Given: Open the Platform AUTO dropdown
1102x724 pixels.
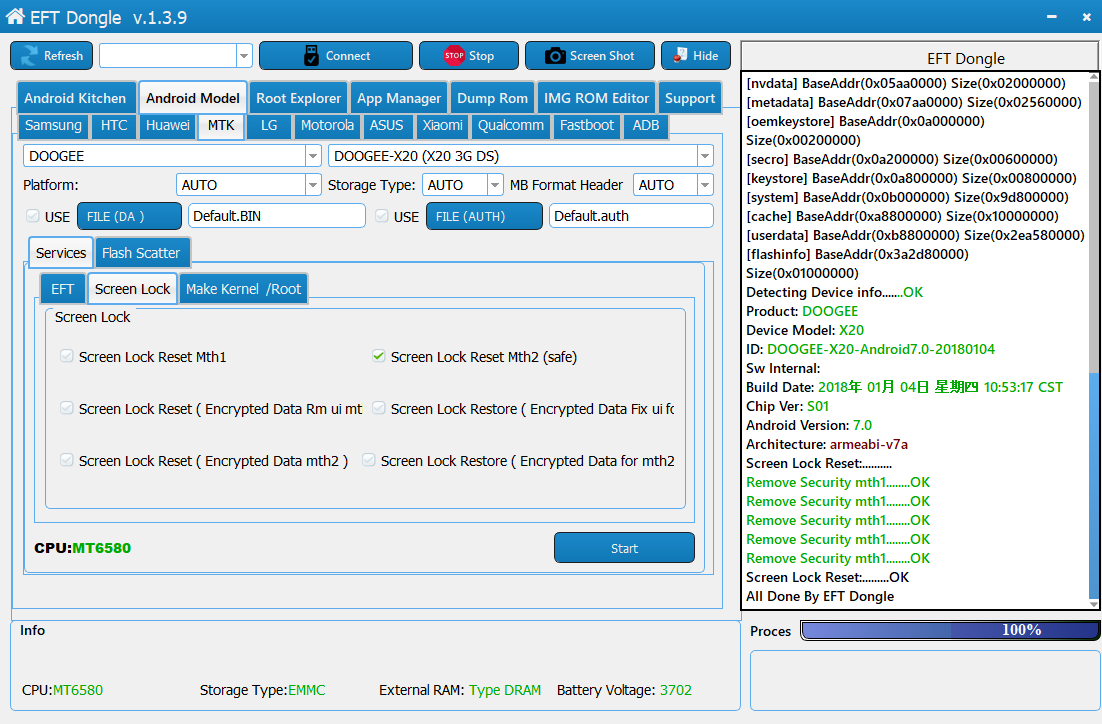Looking at the screenshot, I should pos(313,185).
